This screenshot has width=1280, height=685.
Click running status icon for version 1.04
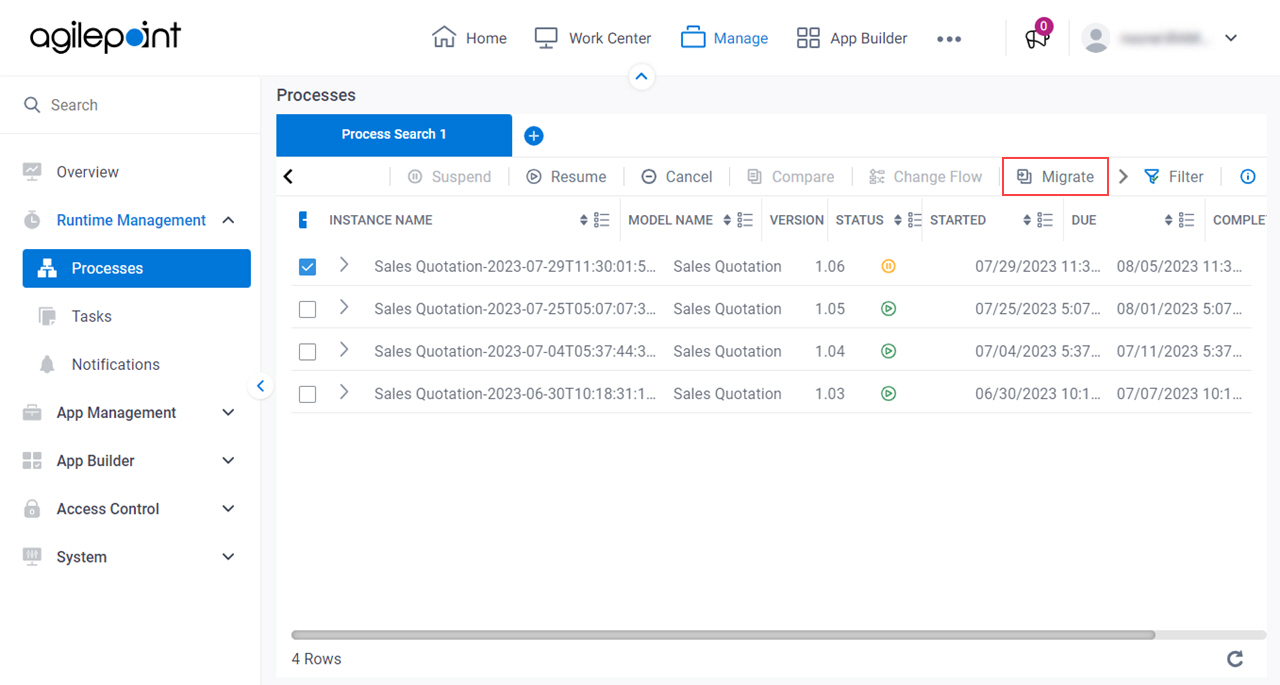tap(888, 351)
